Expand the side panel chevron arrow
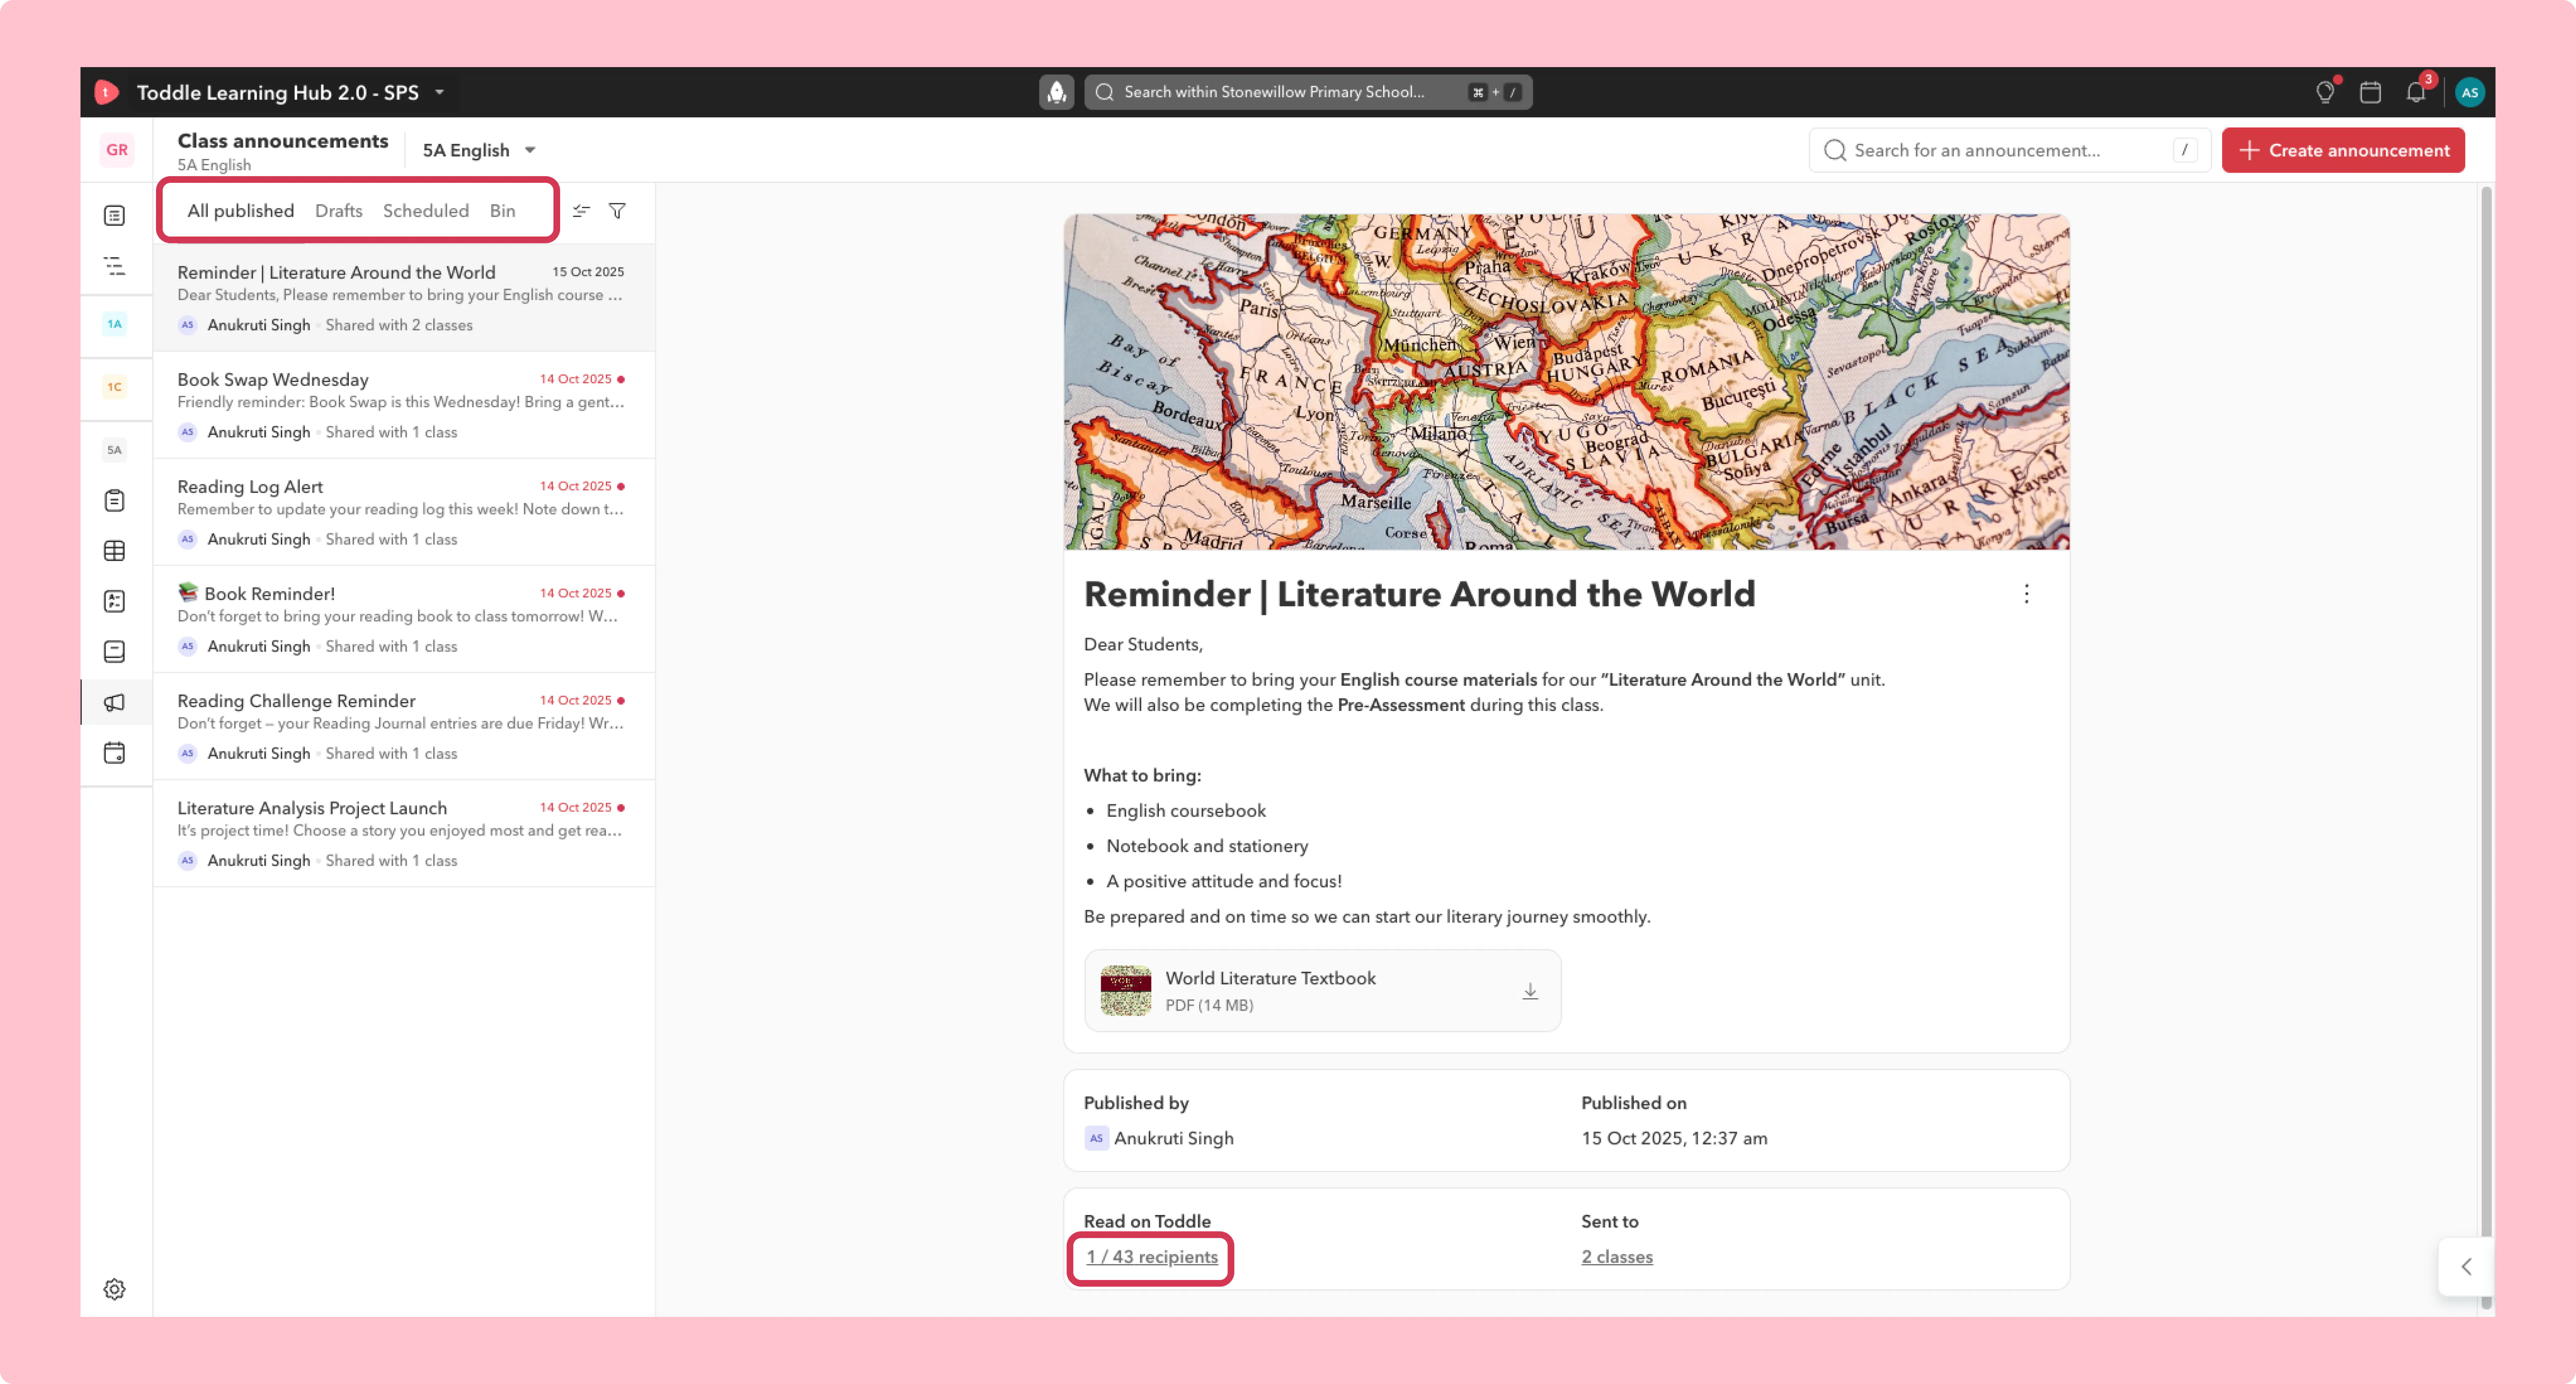 coord(2466,1266)
